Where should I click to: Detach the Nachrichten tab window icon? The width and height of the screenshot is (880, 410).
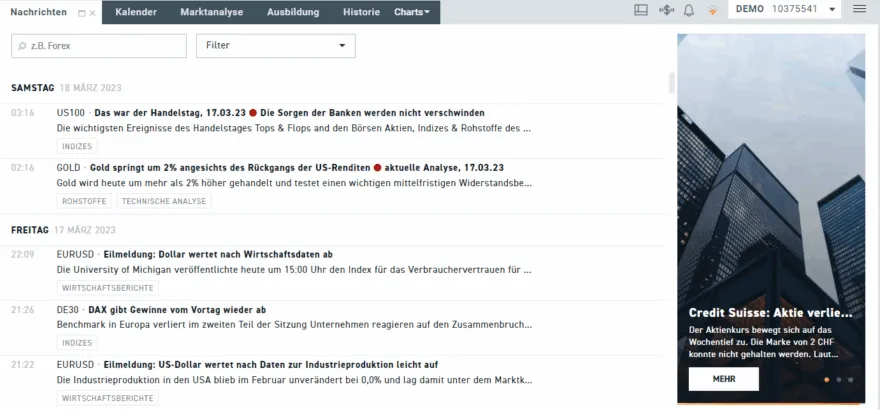pyautogui.click(x=82, y=13)
